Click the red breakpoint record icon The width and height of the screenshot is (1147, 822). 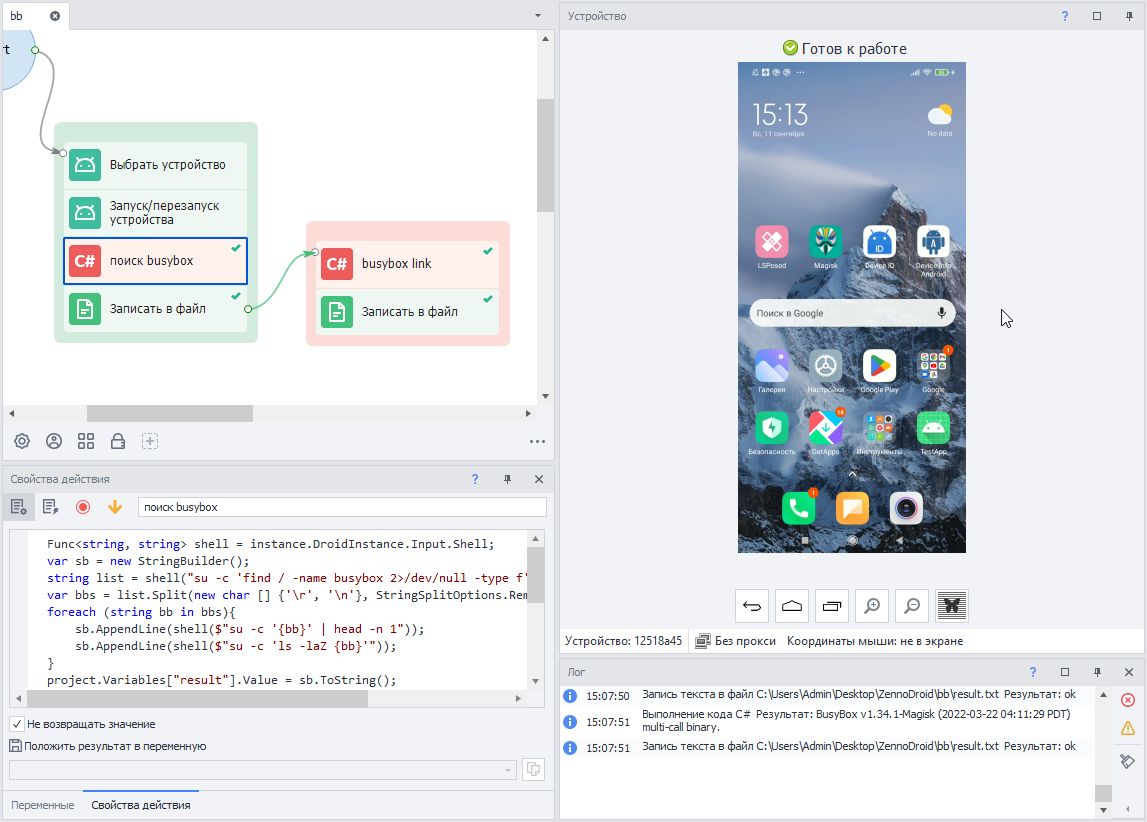(x=83, y=507)
